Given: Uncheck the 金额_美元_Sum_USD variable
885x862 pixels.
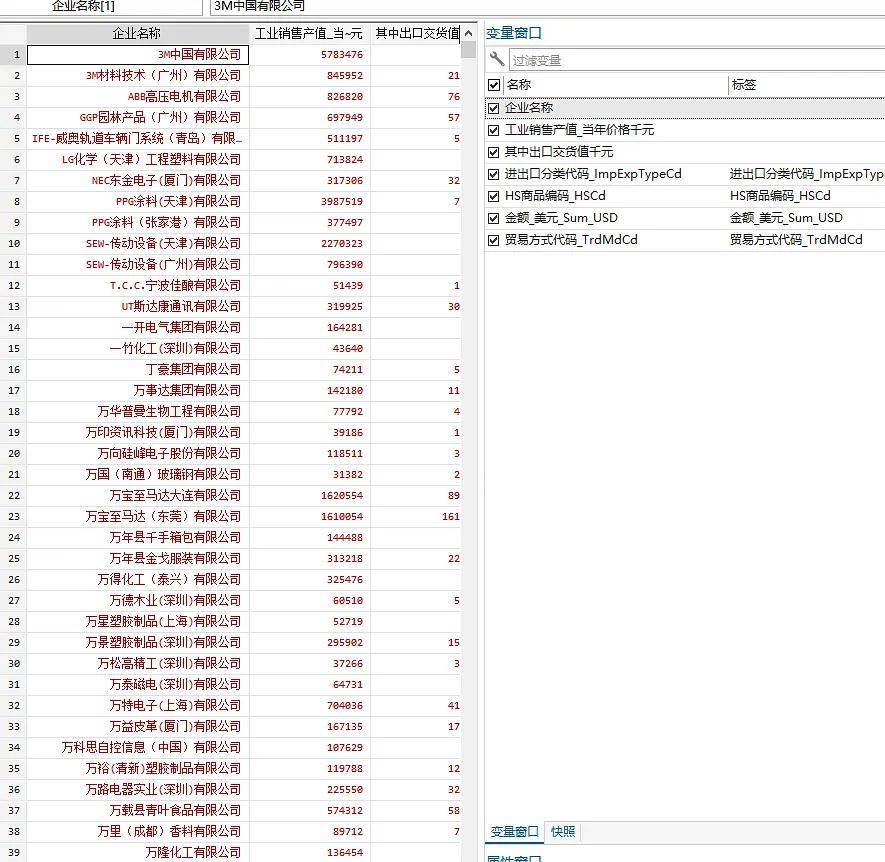Looking at the screenshot, I should [x=492, y=218].
